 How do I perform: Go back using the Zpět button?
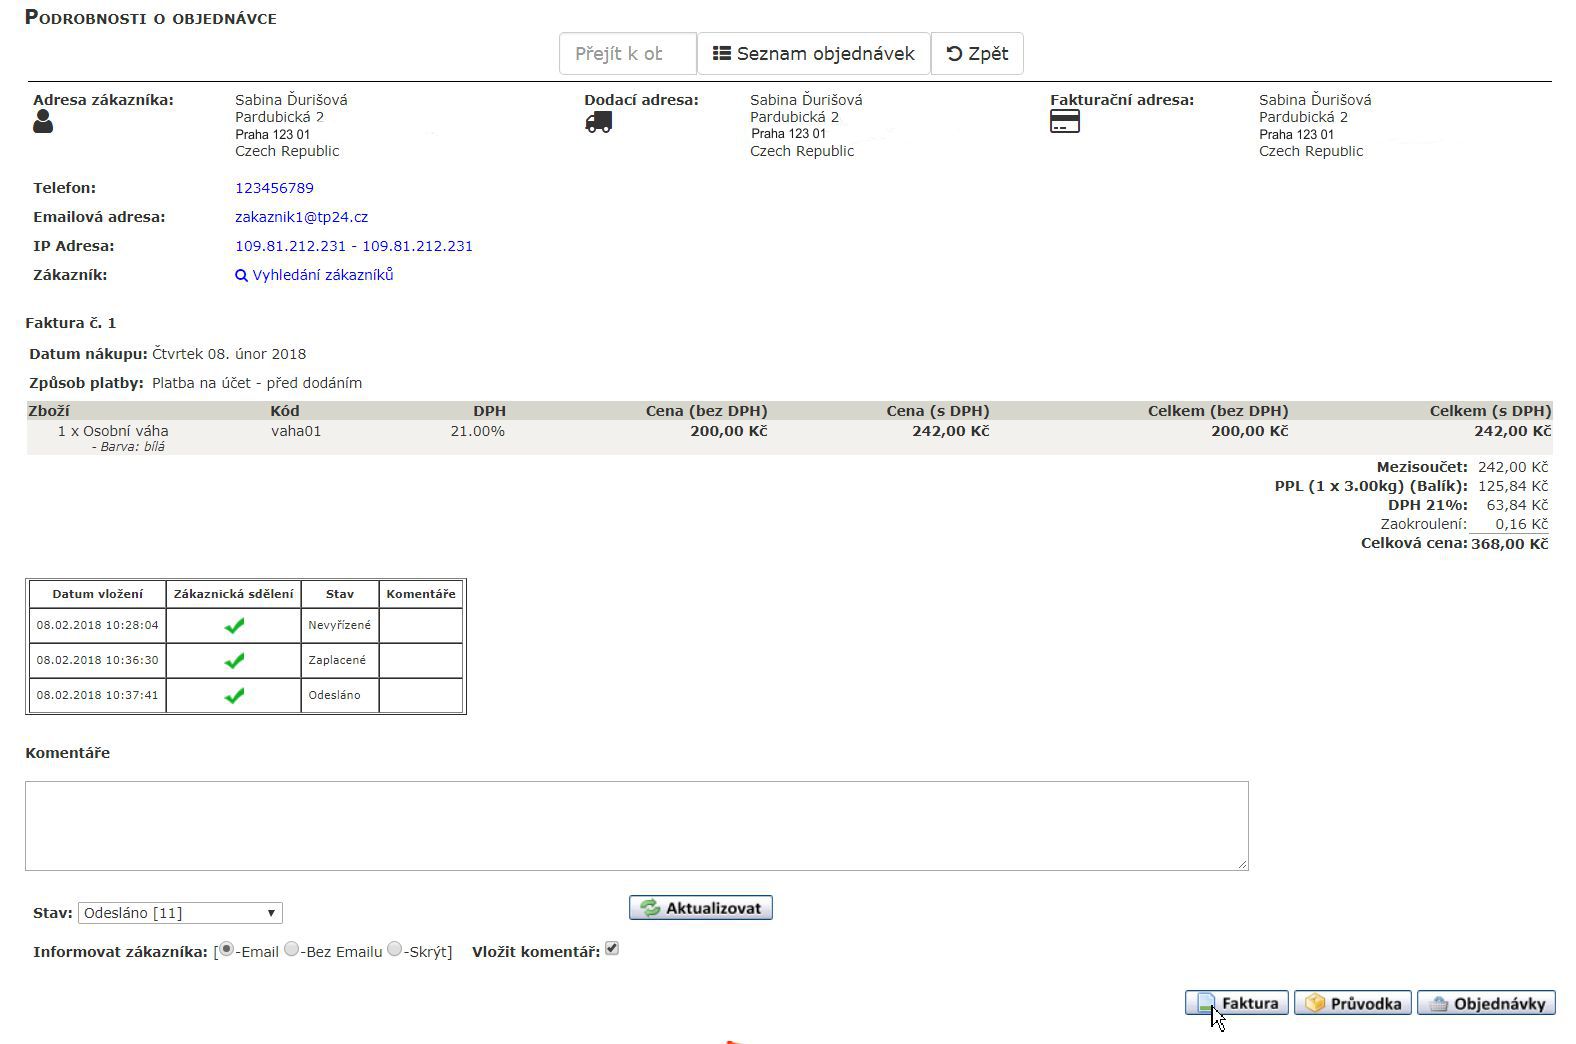click(x=977, y=54)
